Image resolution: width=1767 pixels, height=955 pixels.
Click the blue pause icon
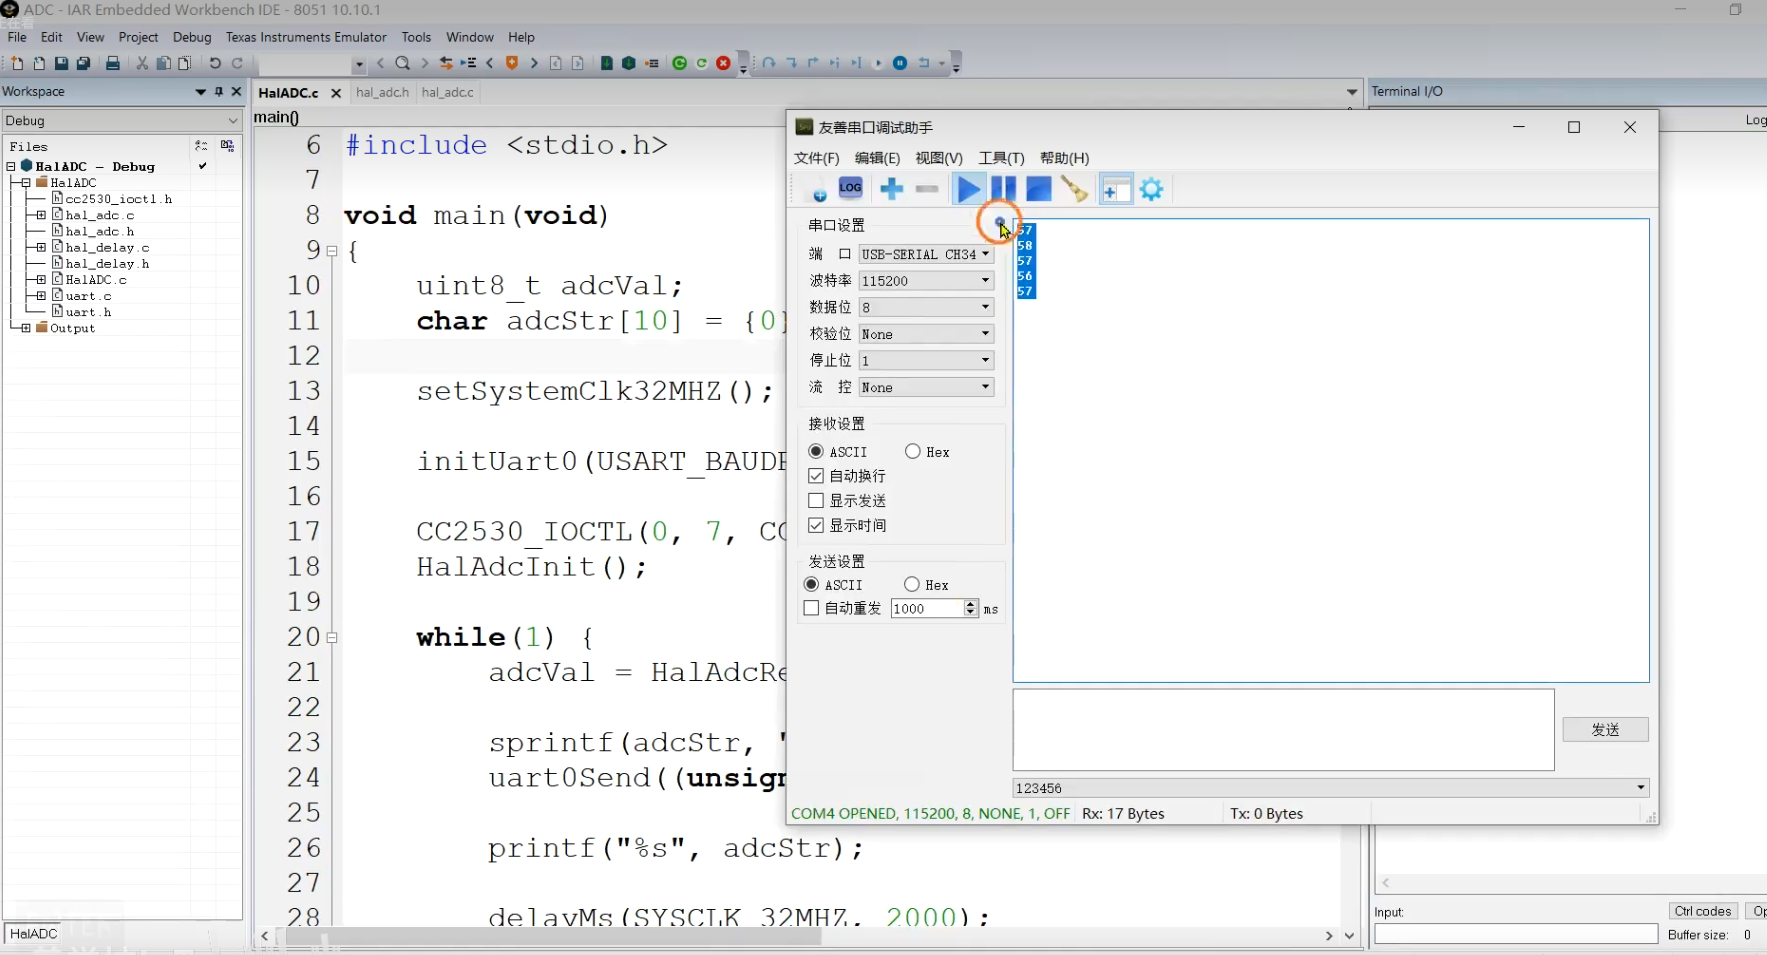point(1004,189)
